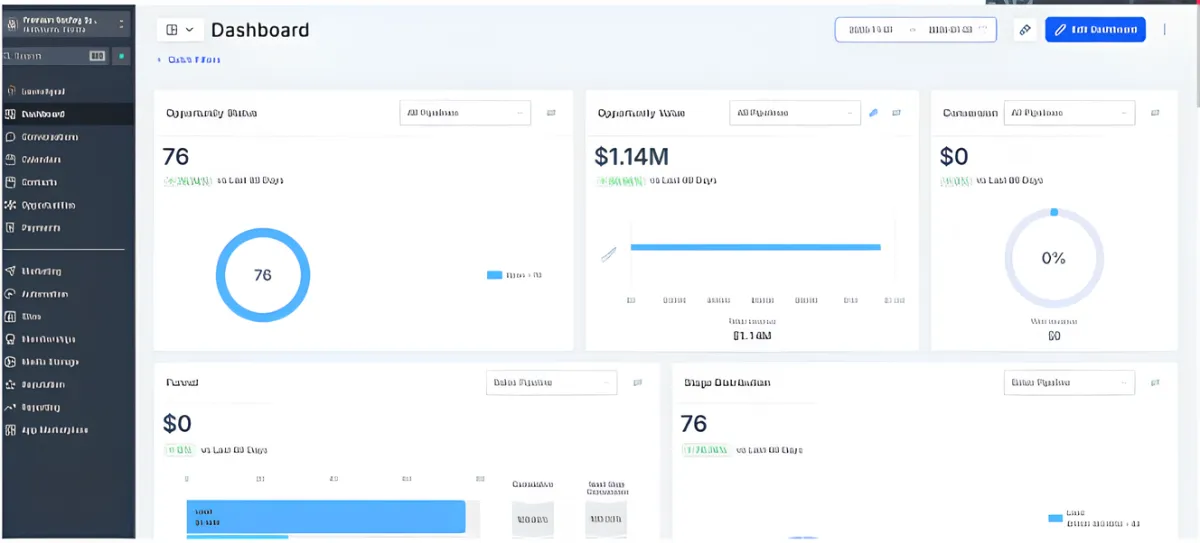Expand the Opportunity Status pipeline dropdown
The height and width of the screenshot is (543, 1200).
coord(465,113)
